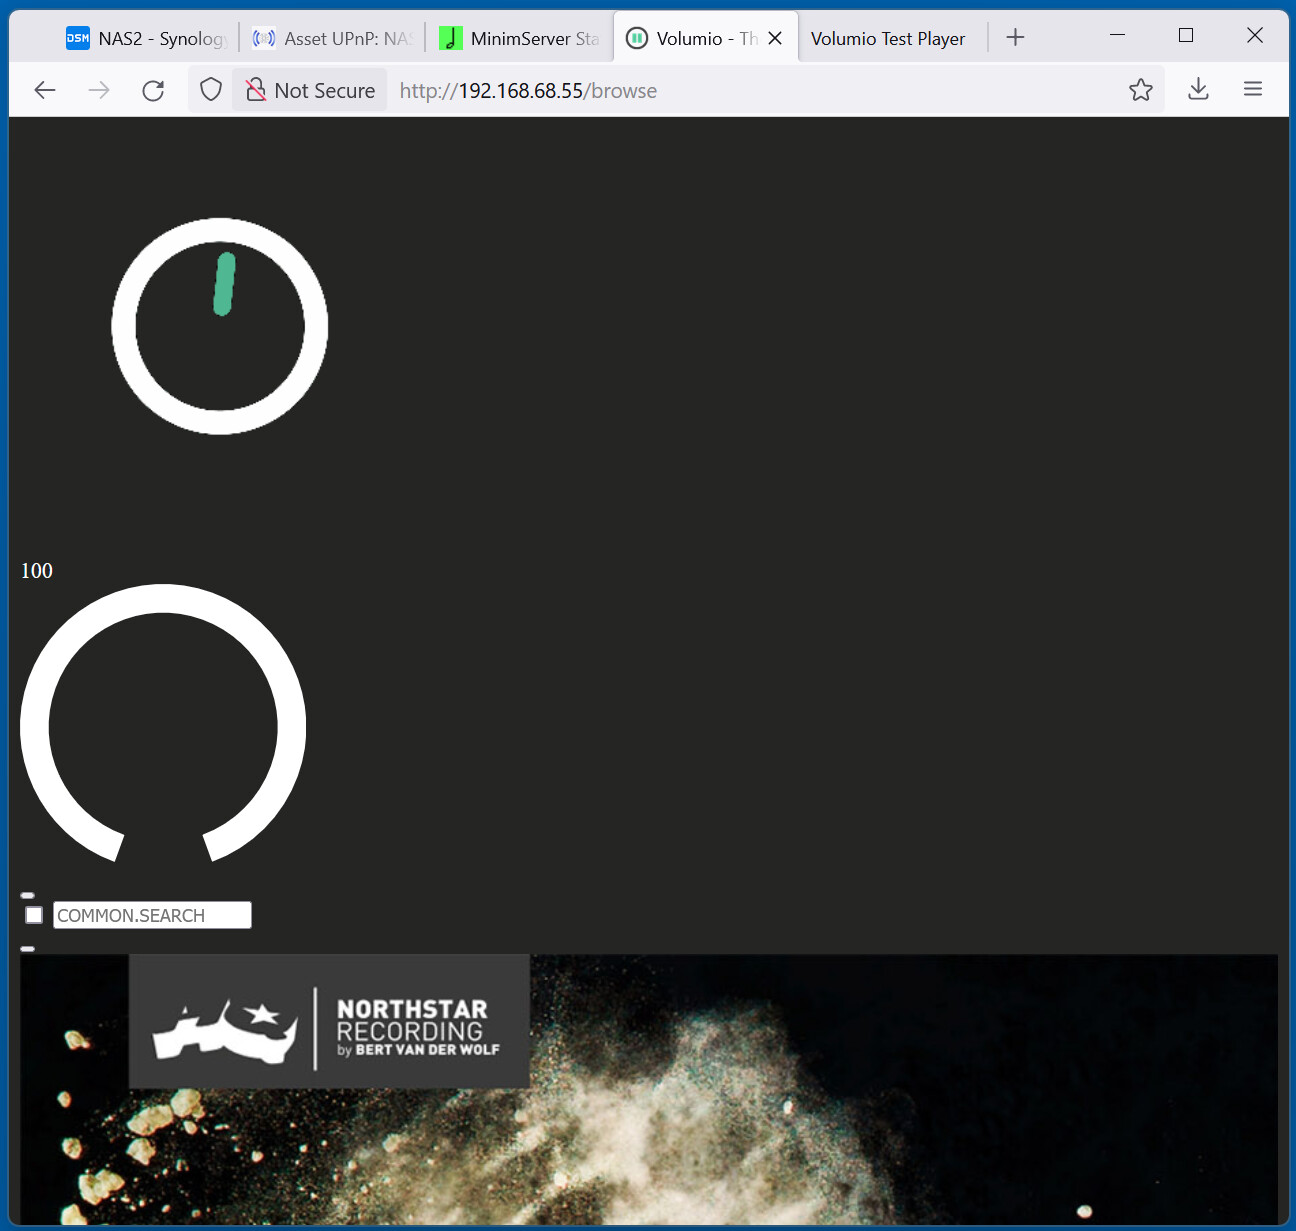The image size is (1296, 1231).
Task: Open a new browser tab
Action: 1015,38
